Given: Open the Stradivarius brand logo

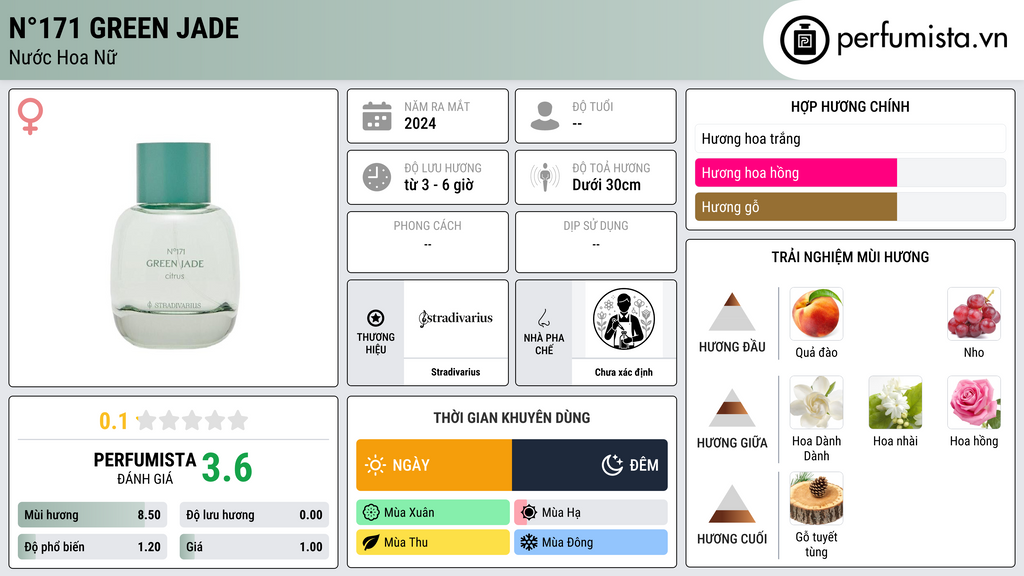Looking at the screenshot, I should coord(456,319).
